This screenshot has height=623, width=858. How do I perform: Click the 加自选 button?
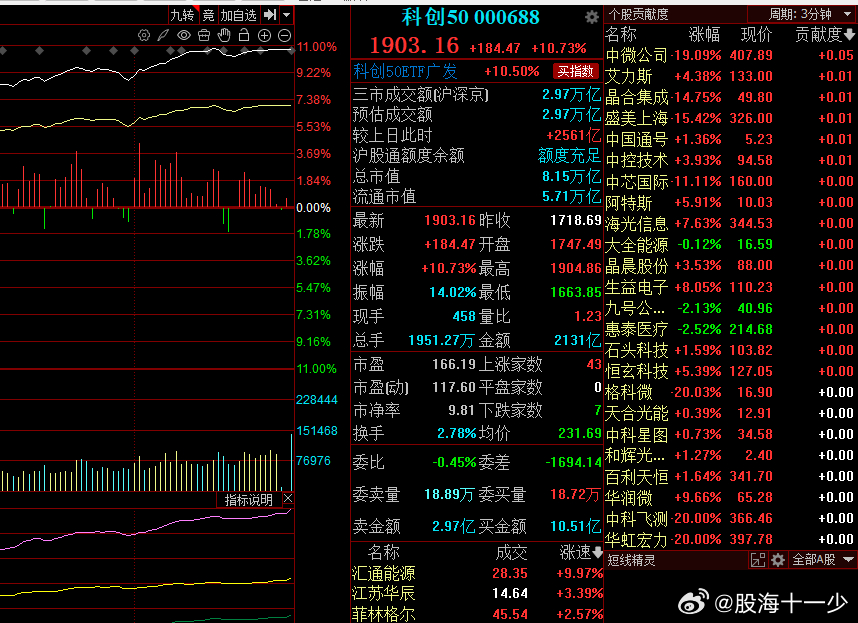click(x=239, y=15)
